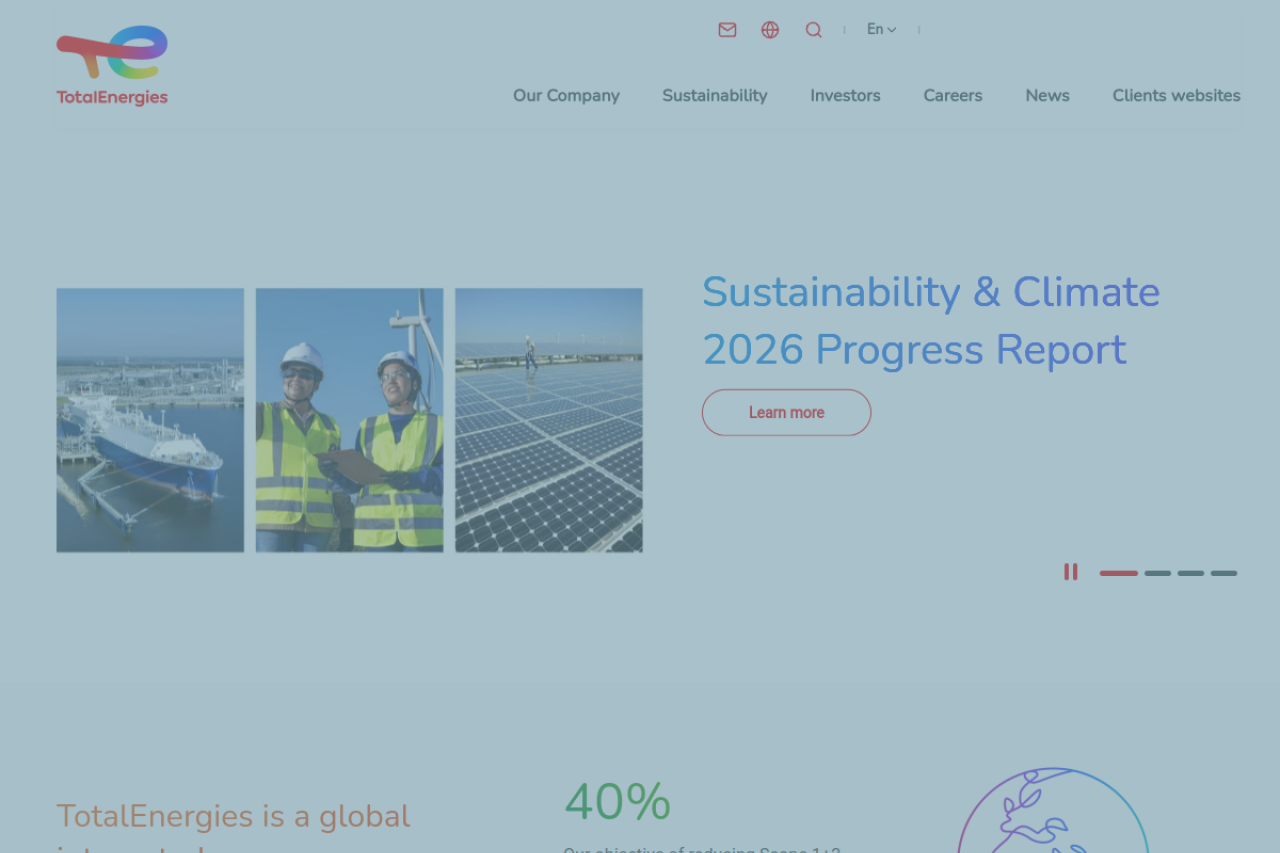Click the Learn more button
Viewport: 1280px width, 853px height.
[x=786, y=413]
